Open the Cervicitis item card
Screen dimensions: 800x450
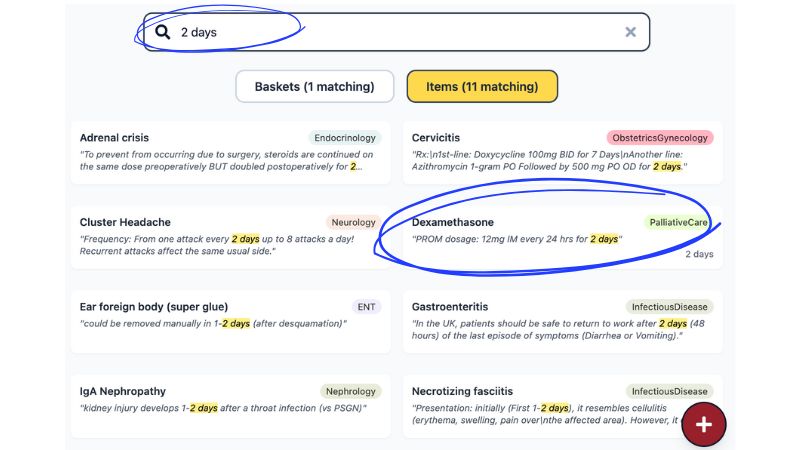(563, 153)
